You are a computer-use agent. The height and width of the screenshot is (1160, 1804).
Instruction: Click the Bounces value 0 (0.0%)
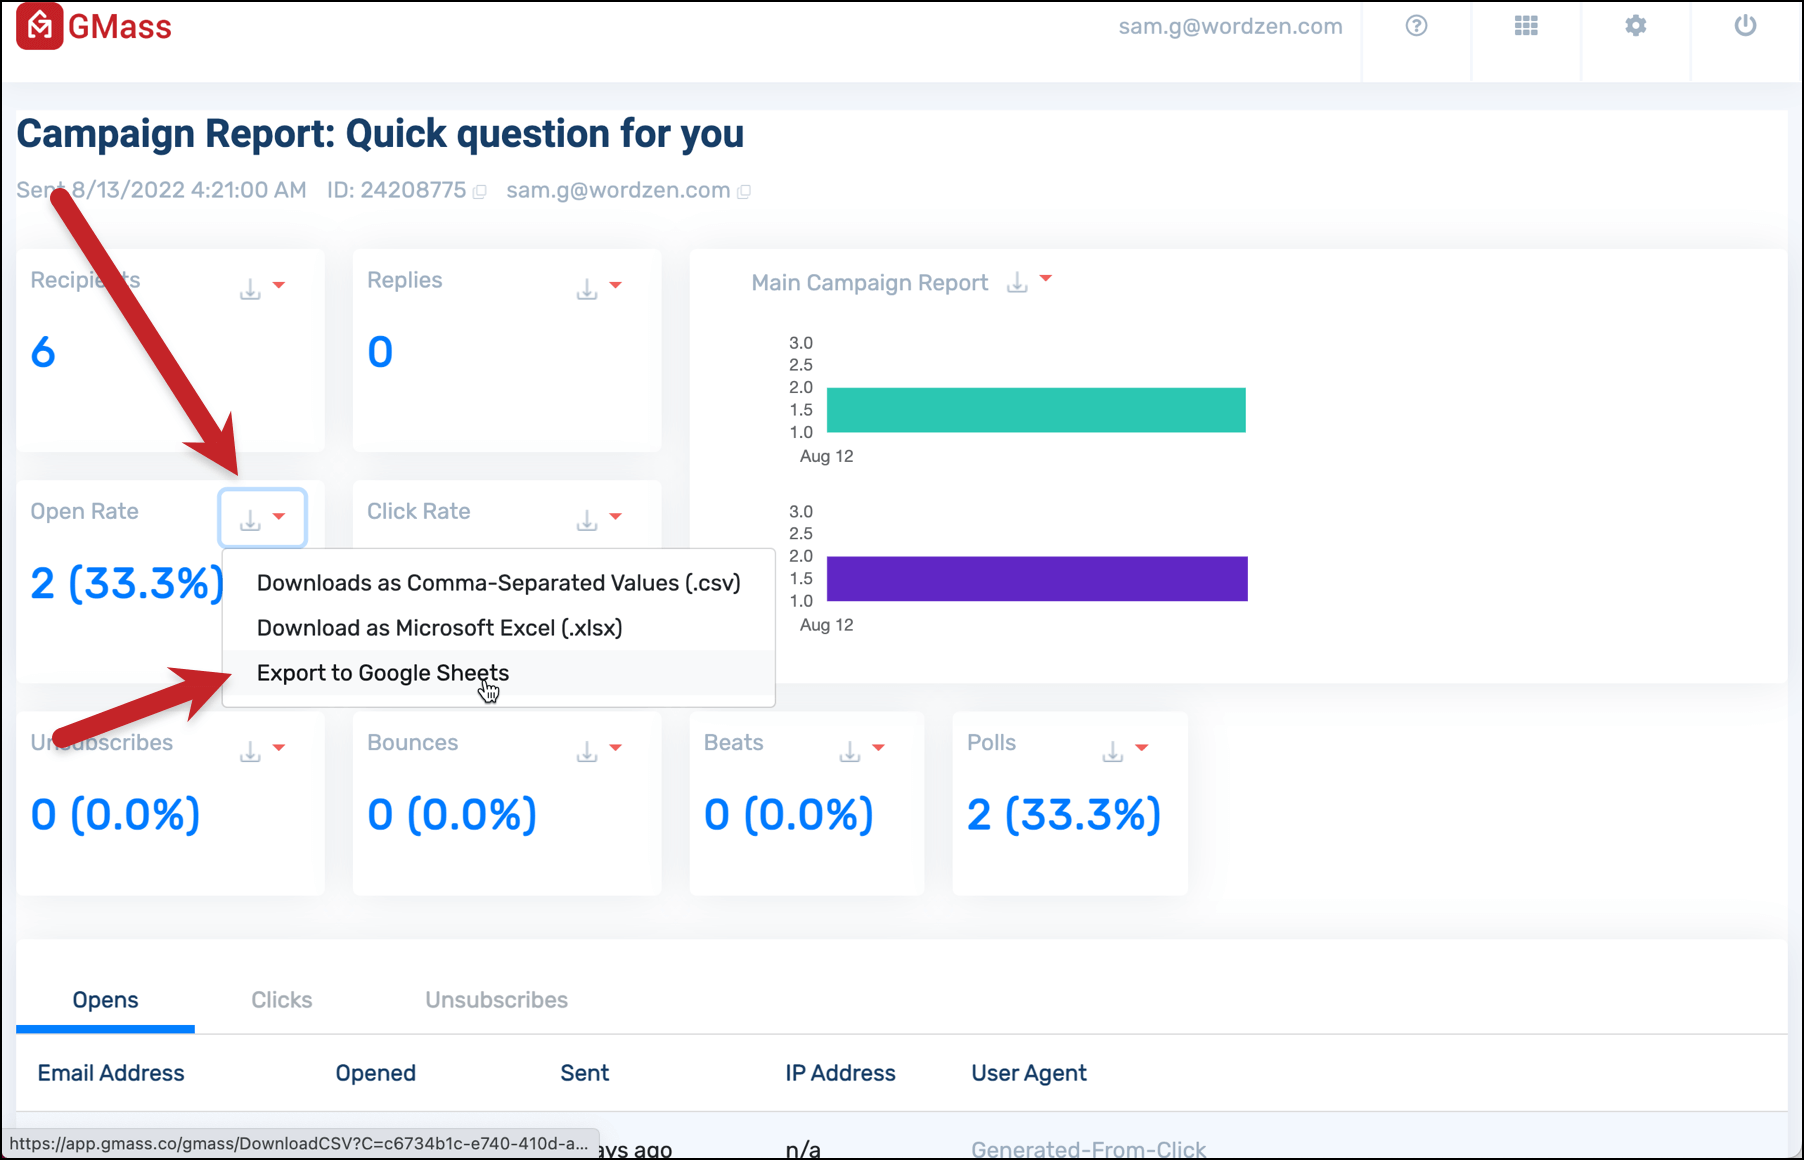[452, 814]
